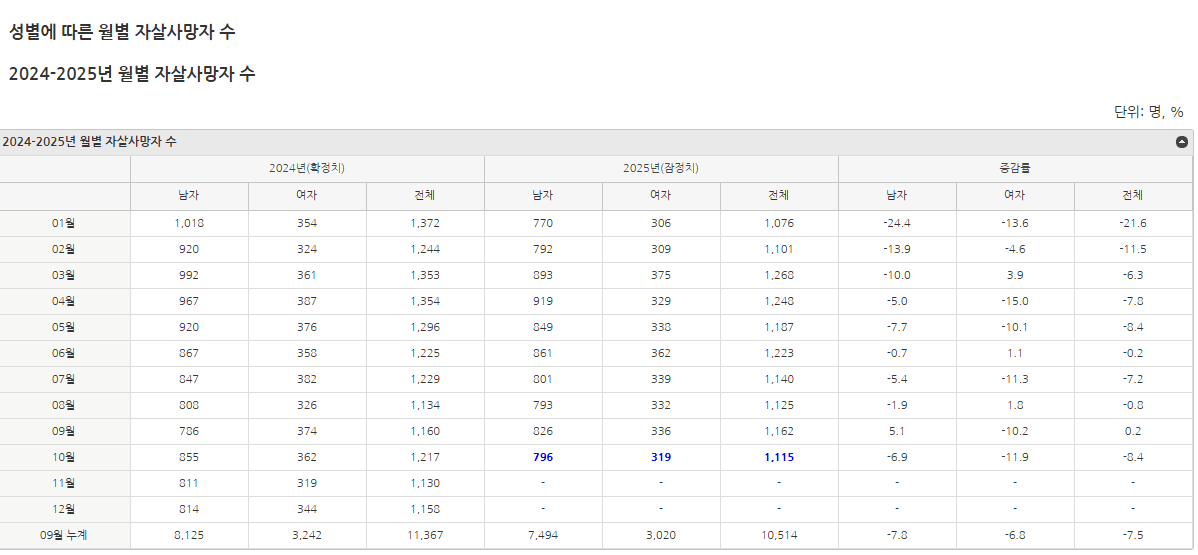
Task: Click the 증감률 column group header
Action: tap(1015, 168)
